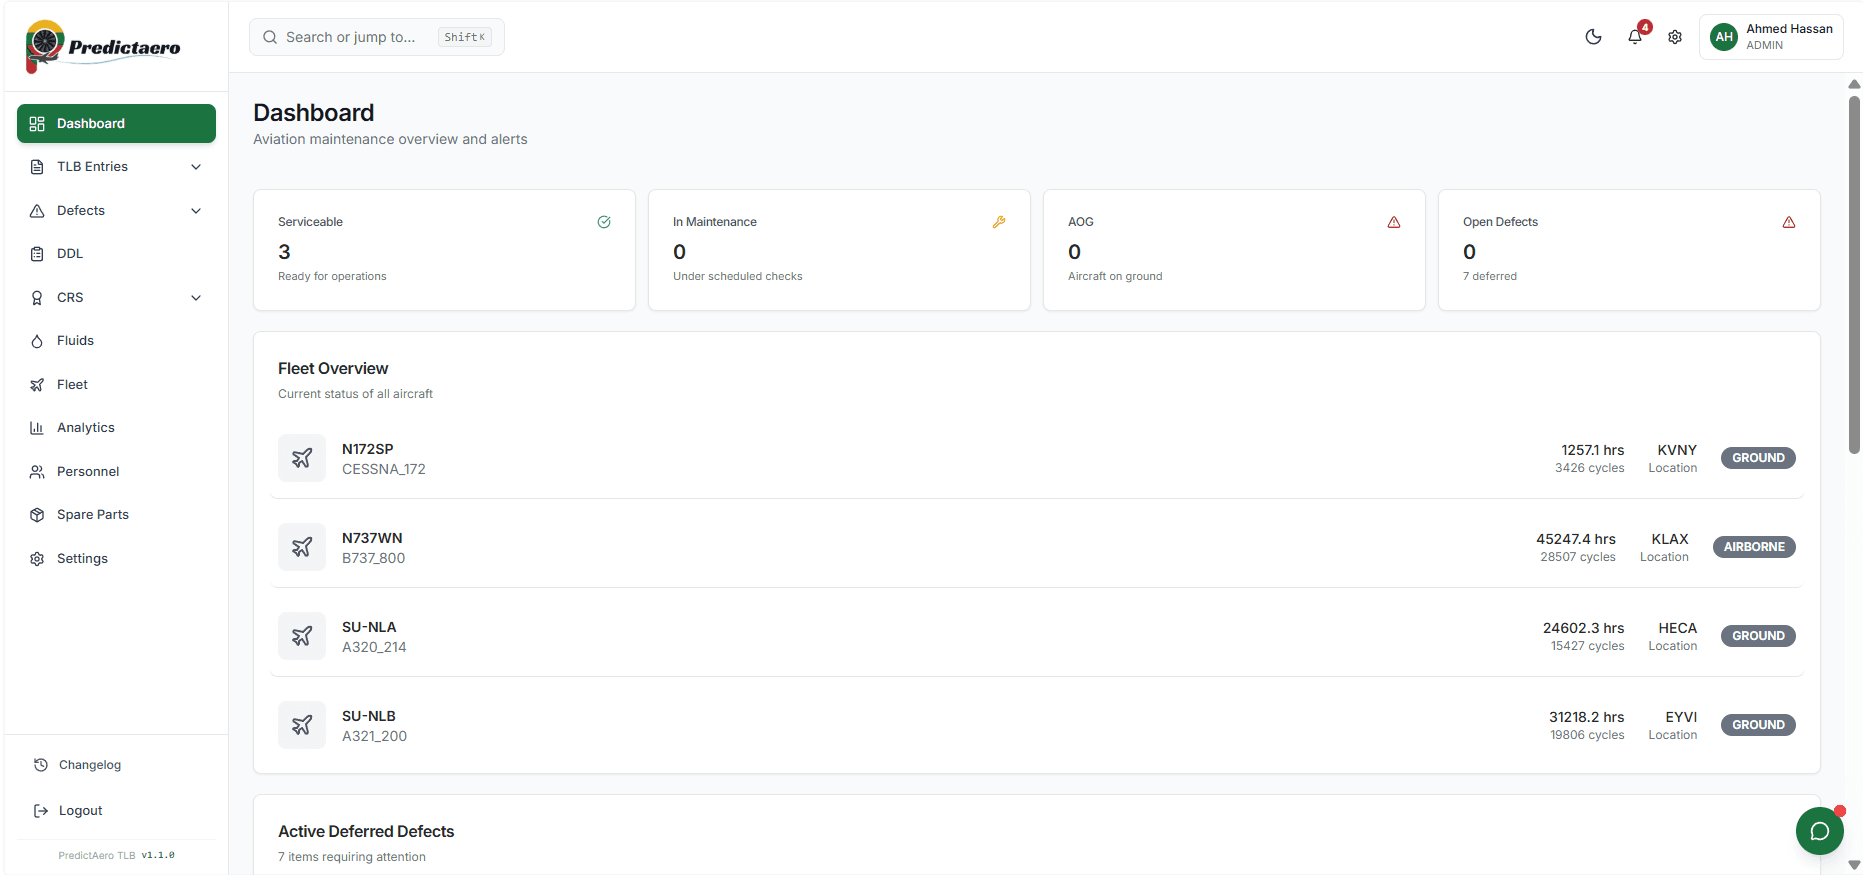Viewport: 1863px width, 875px height.
Task: Click the TLB Entries document icon
Action: (37, 167)
